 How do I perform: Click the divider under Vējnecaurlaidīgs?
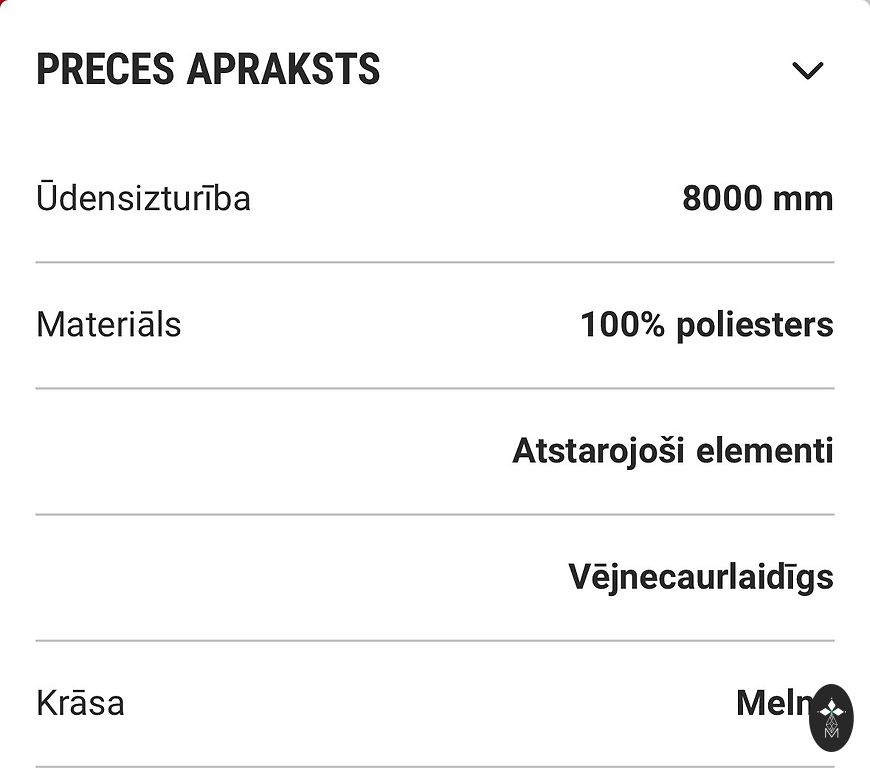[435, 640]
